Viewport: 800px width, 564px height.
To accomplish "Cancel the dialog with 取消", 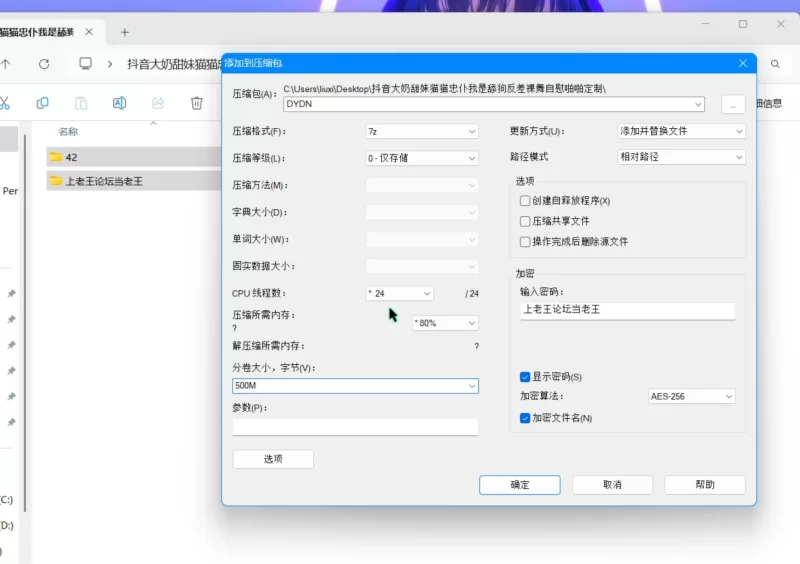I will click(x=612, y=485).
